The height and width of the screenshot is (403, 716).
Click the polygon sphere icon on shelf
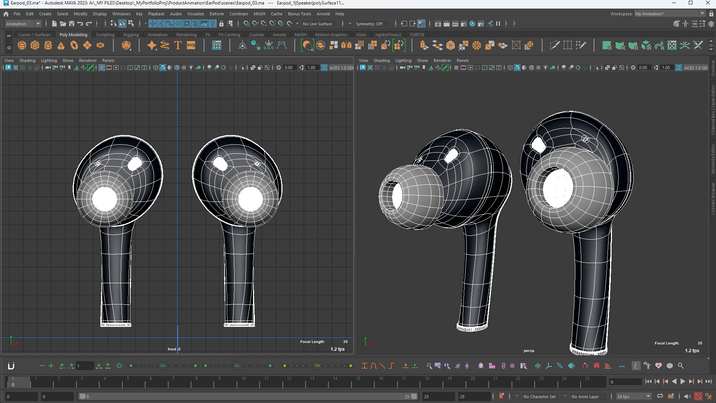tap(23, 45)
